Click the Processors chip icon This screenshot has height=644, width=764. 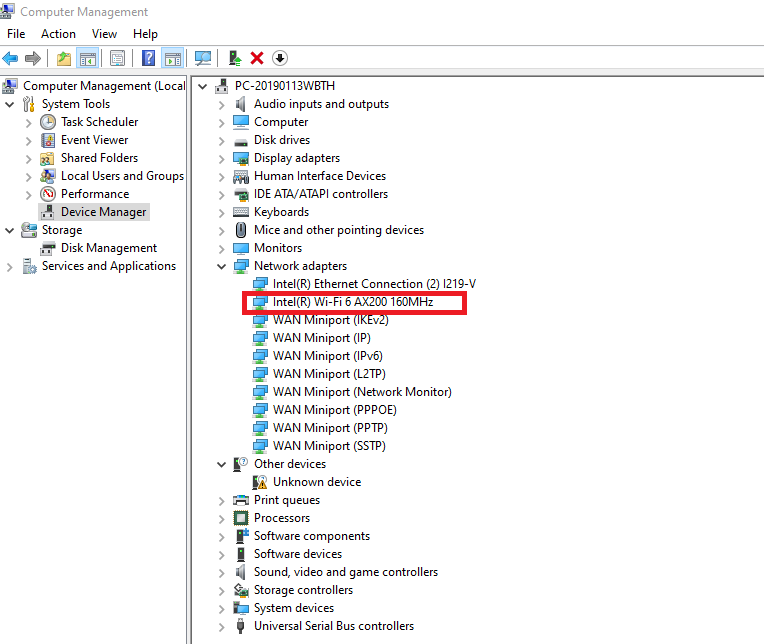[241, 518]
